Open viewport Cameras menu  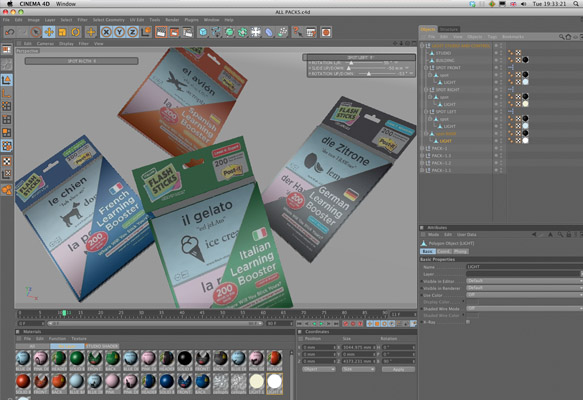click(45, 43)
